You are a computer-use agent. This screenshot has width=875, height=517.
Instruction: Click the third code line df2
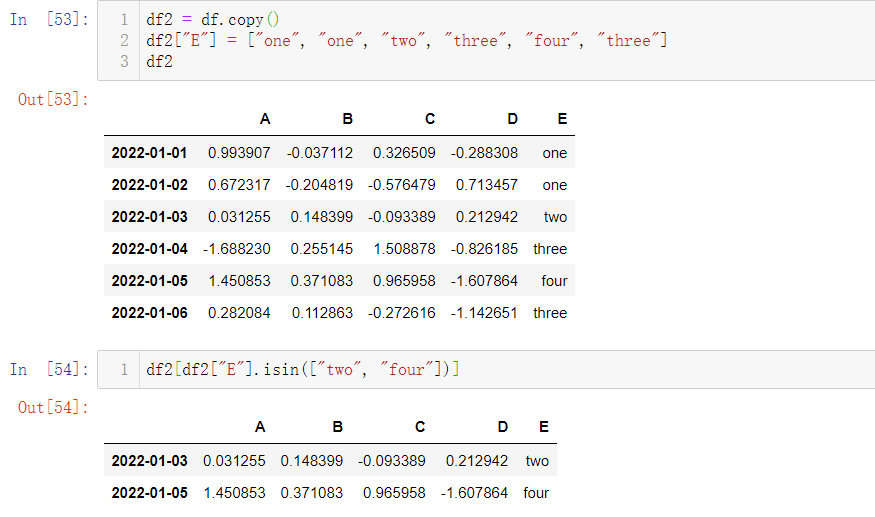click(160, 61)
